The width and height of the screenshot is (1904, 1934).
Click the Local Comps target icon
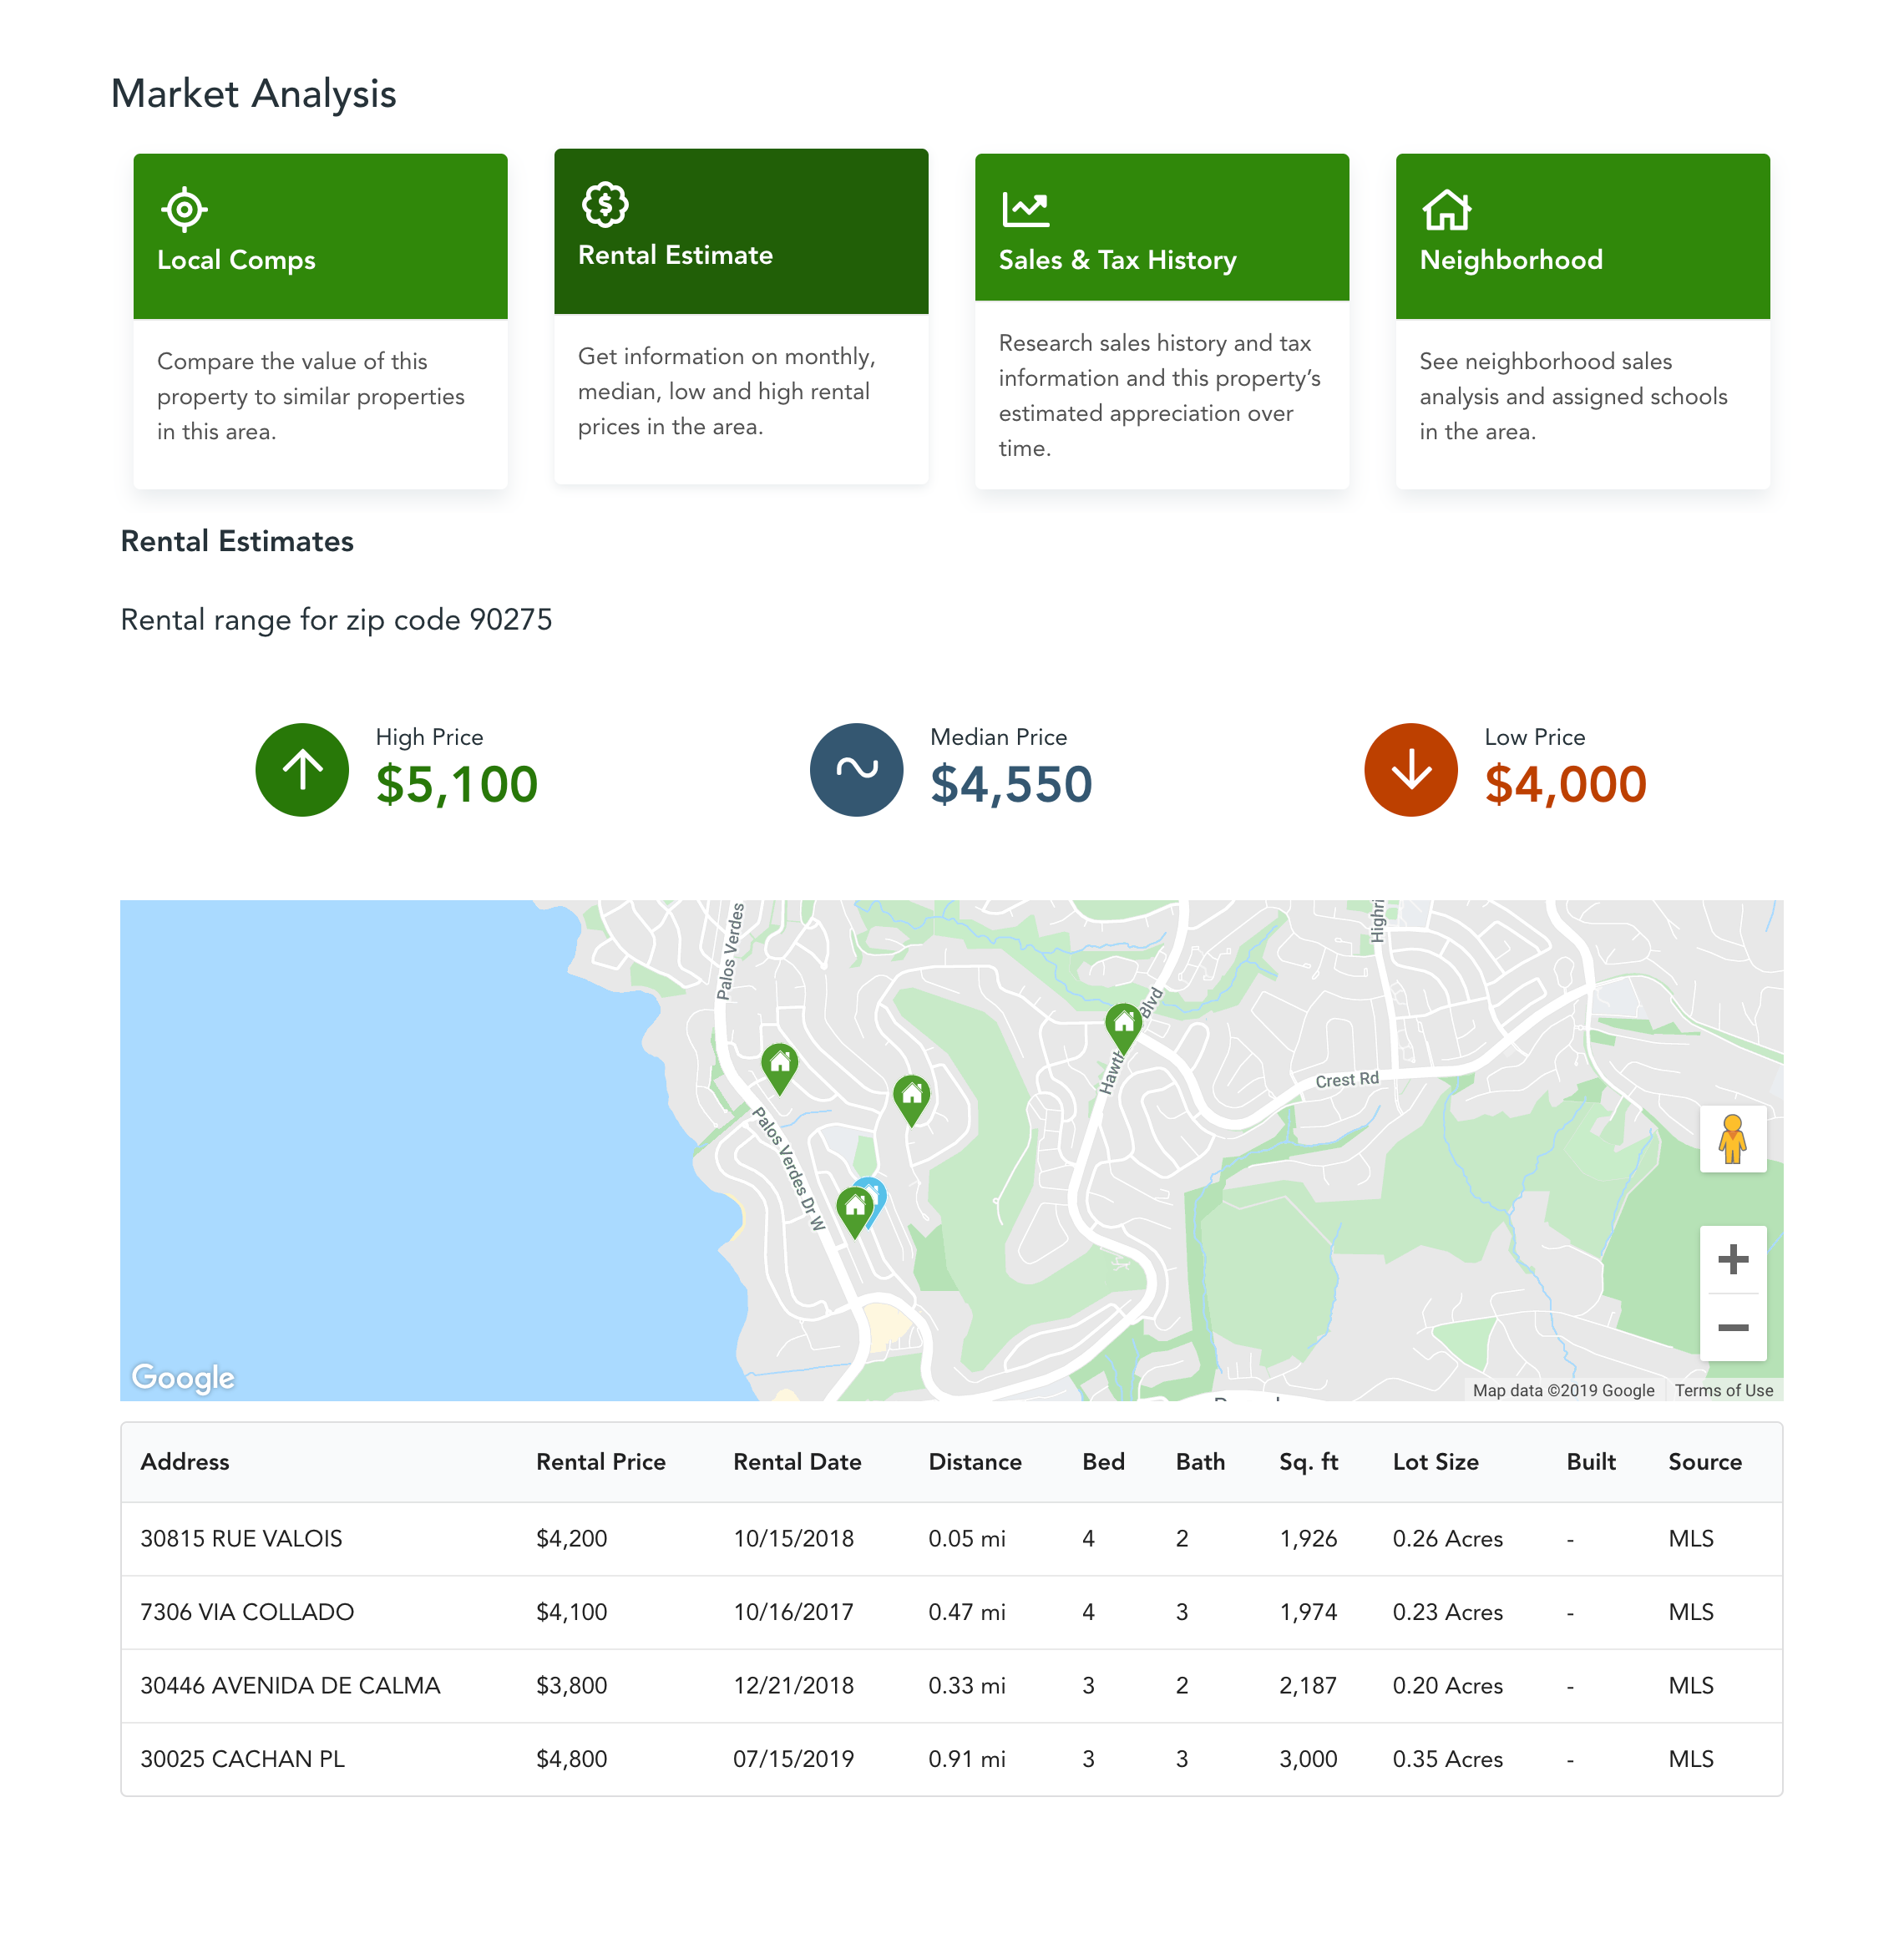(184, 209)
